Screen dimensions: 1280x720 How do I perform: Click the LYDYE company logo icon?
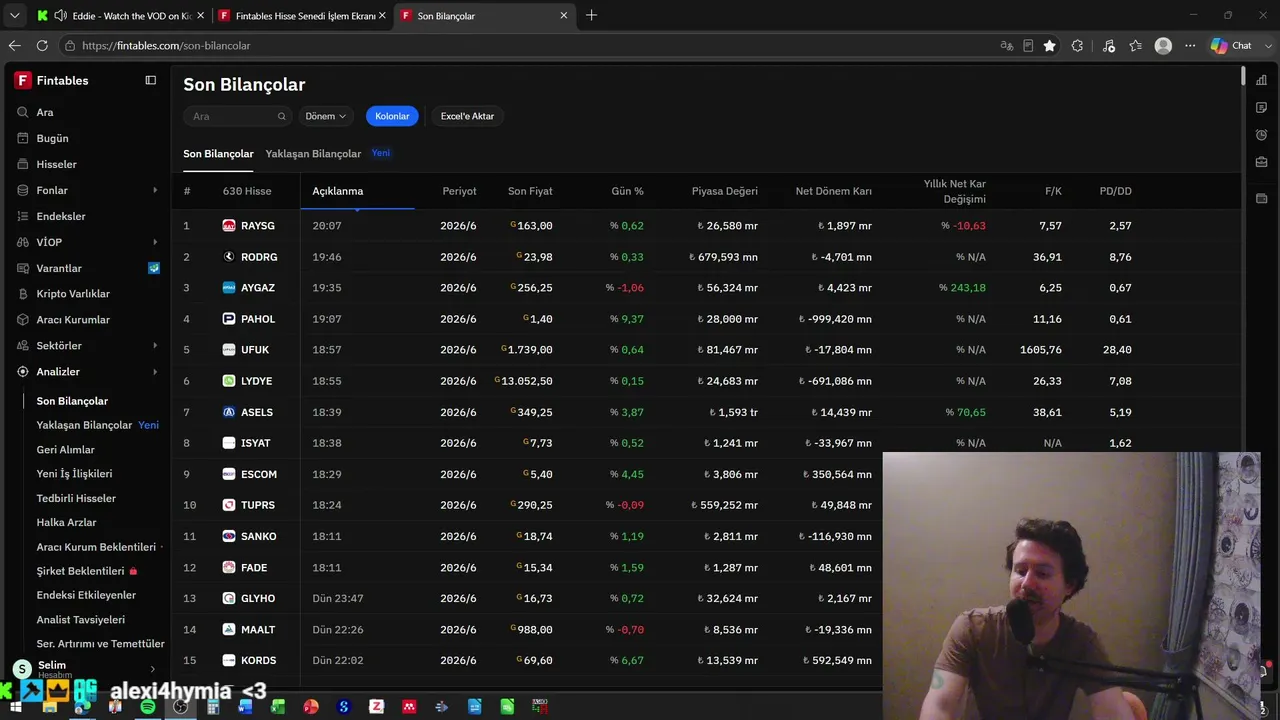[229, 381]
